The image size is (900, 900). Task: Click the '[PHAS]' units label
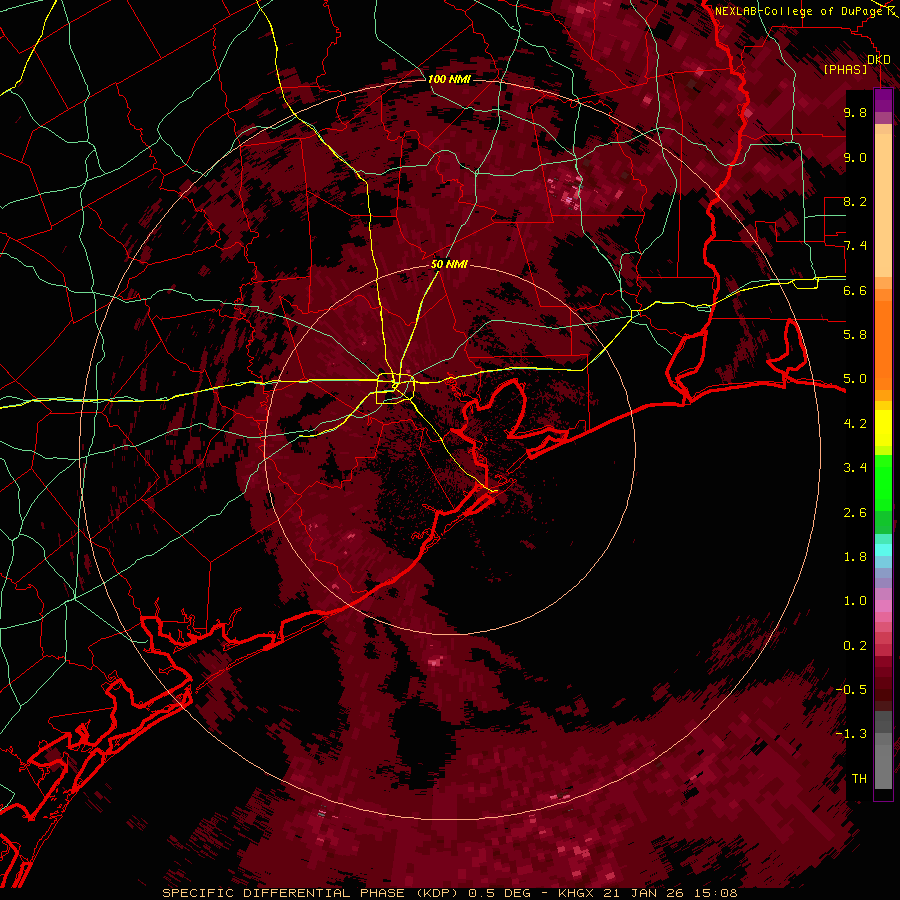pyautogui.click(x=845, y=70)
